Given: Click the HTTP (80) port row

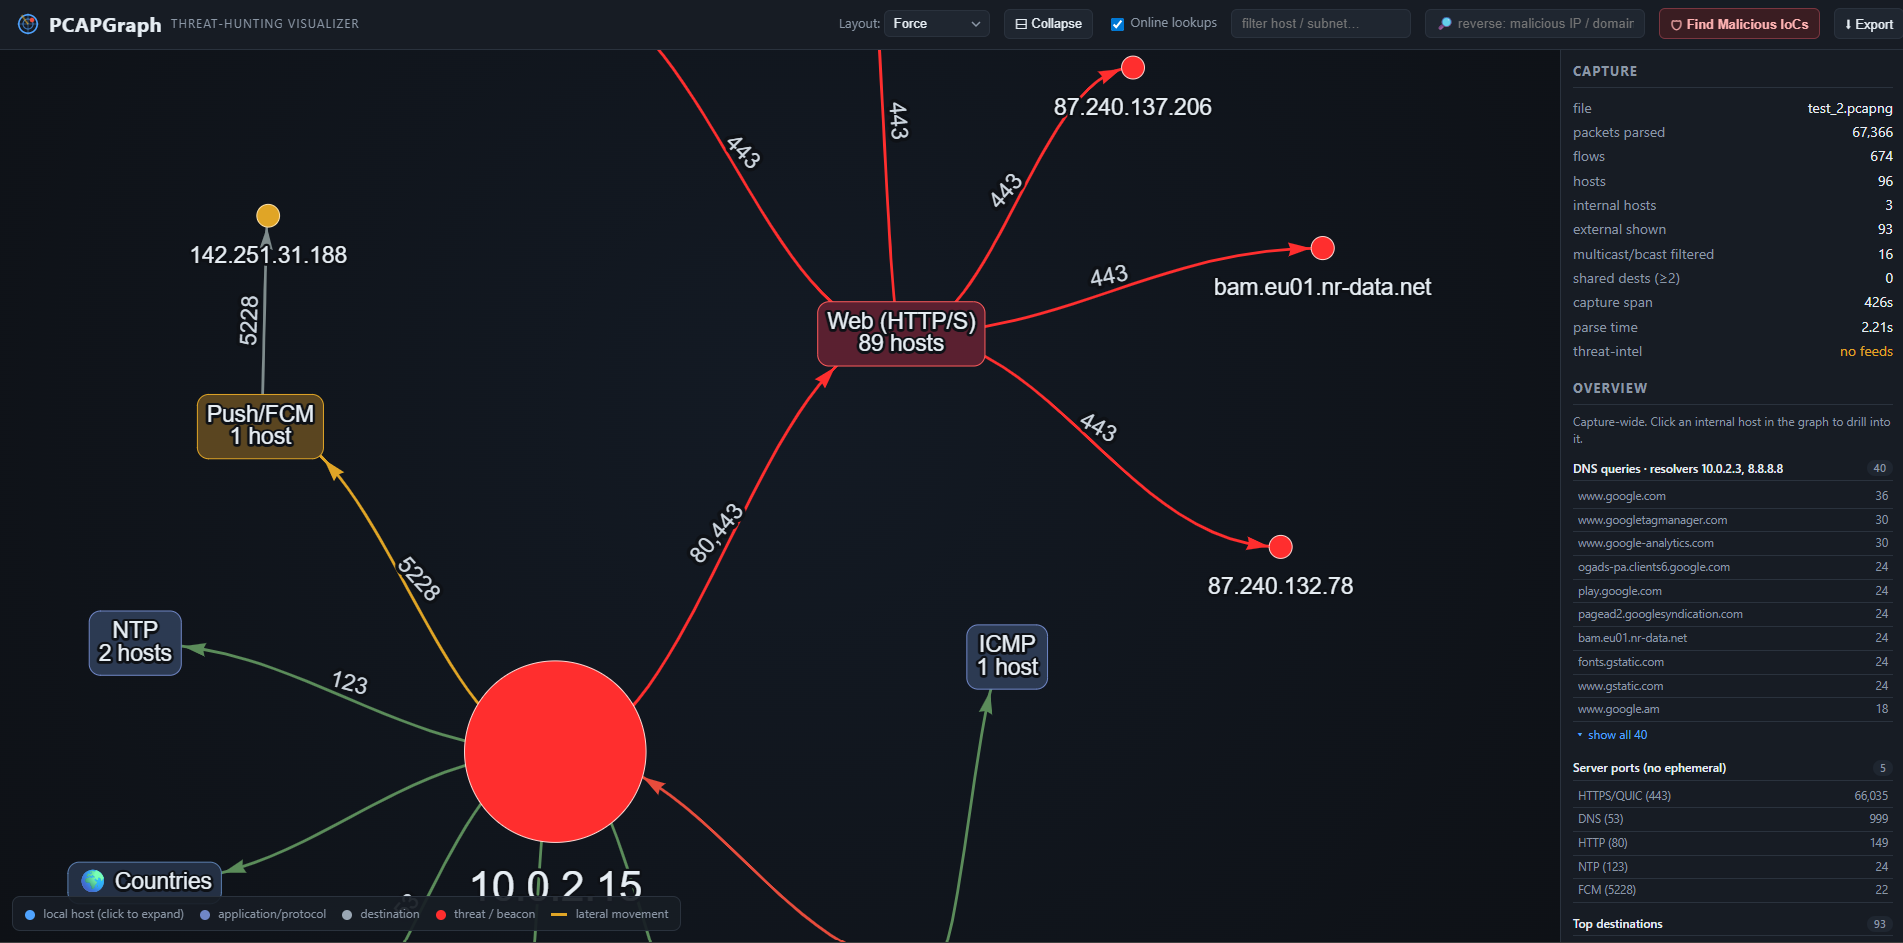Looking at the screenshot, I should point(1733,843).
